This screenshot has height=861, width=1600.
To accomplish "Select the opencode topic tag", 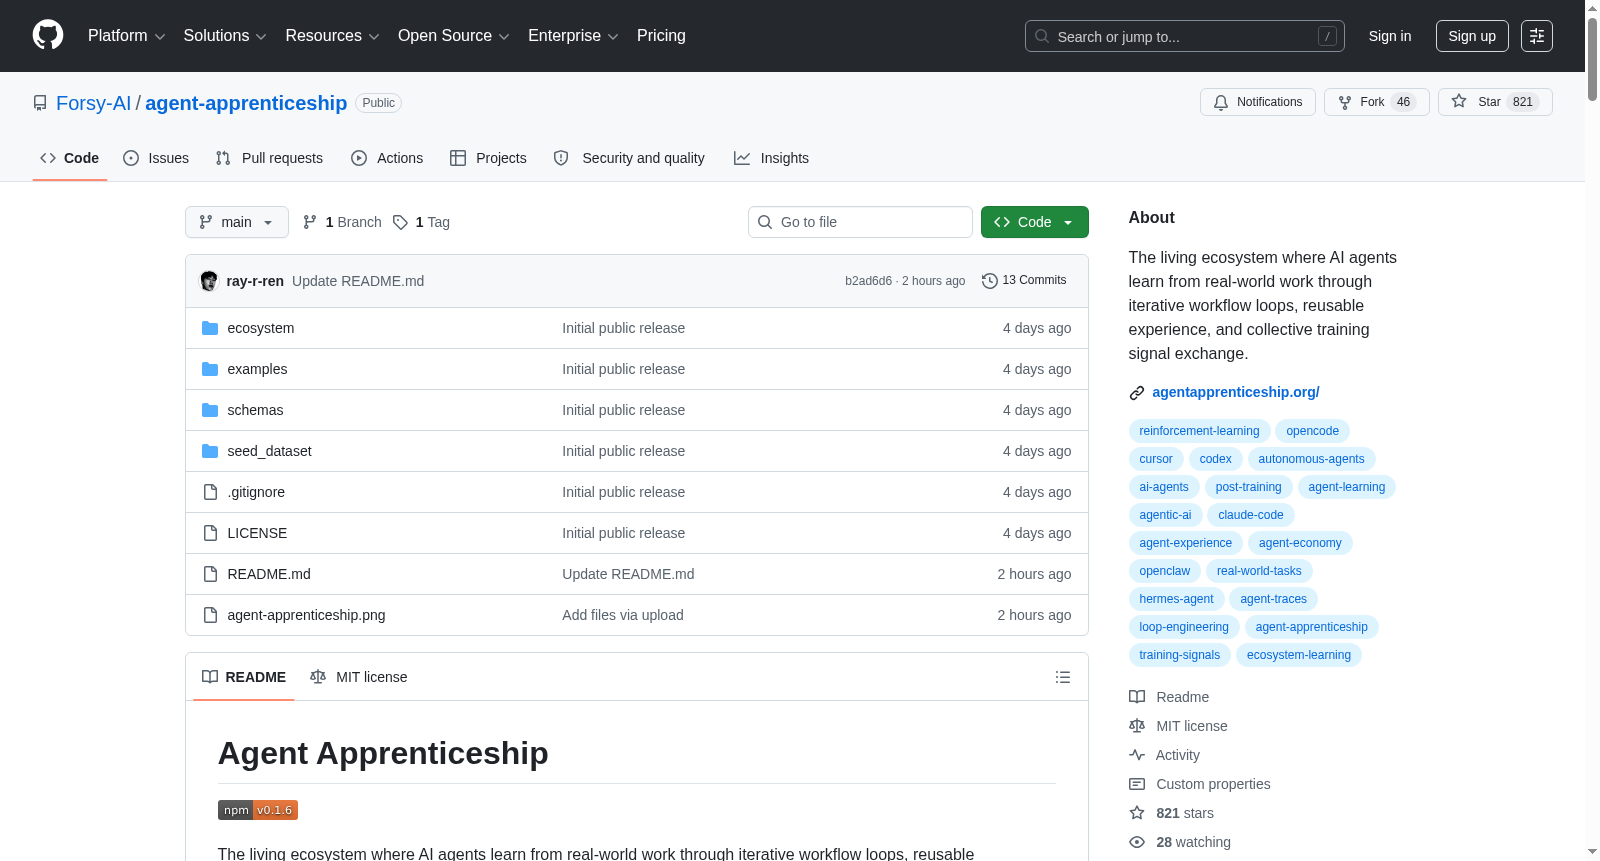I will [x=1312, y=431].
